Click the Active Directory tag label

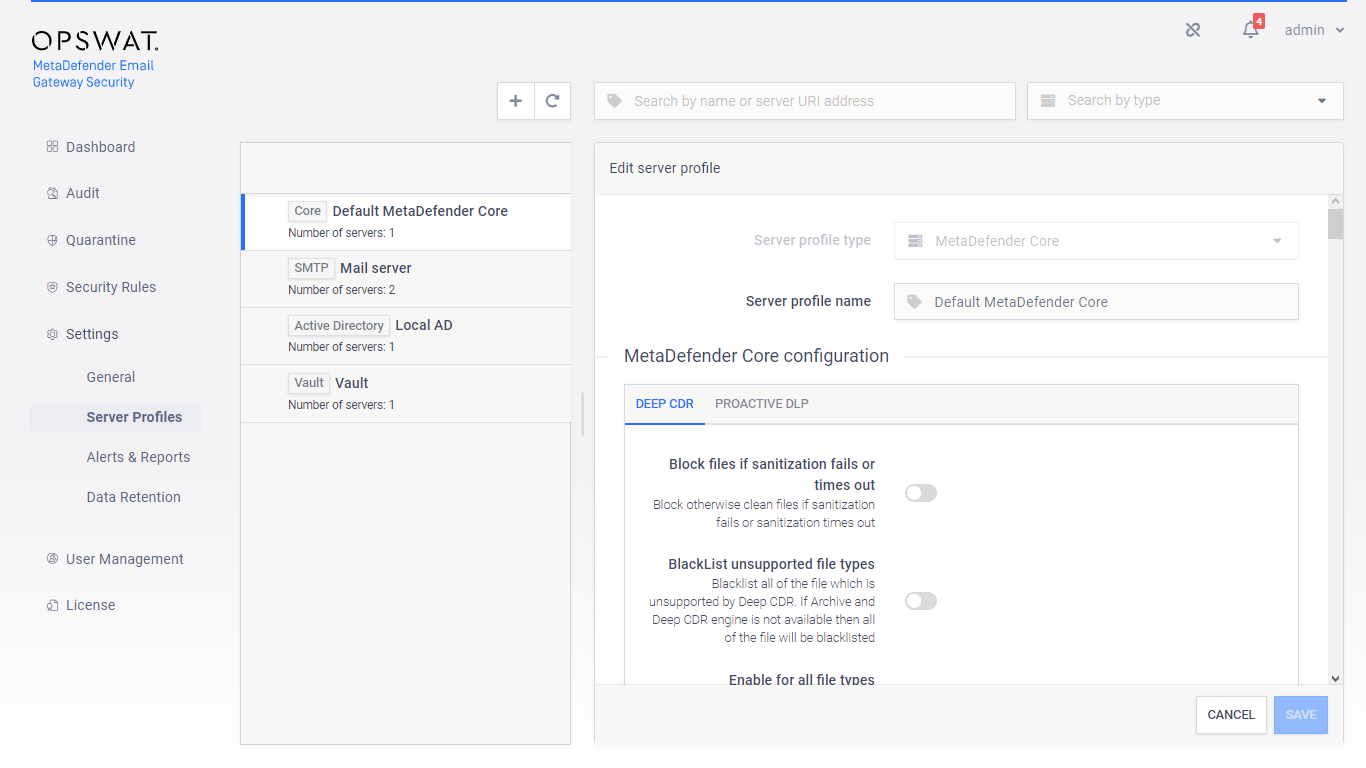pyautogui.click(x=339, y=325)
